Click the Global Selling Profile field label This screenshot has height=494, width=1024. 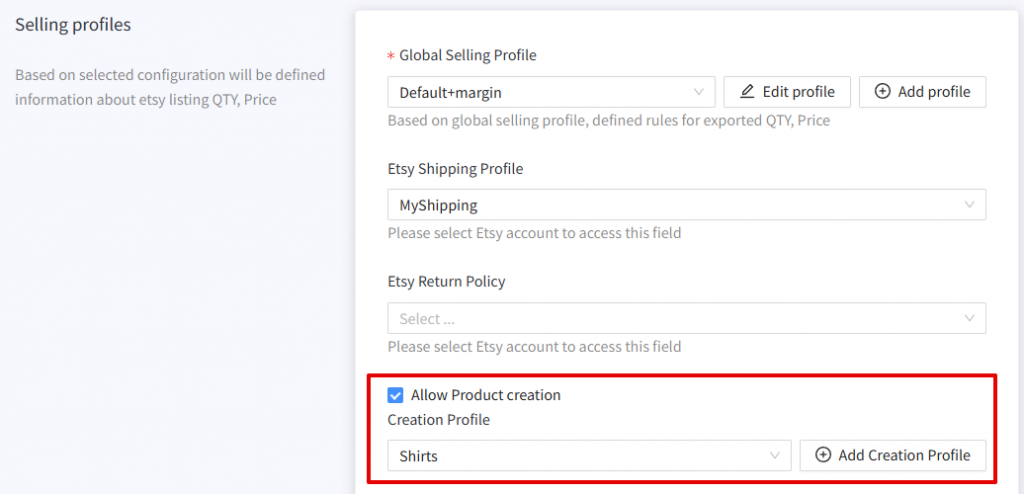(468, 56)
